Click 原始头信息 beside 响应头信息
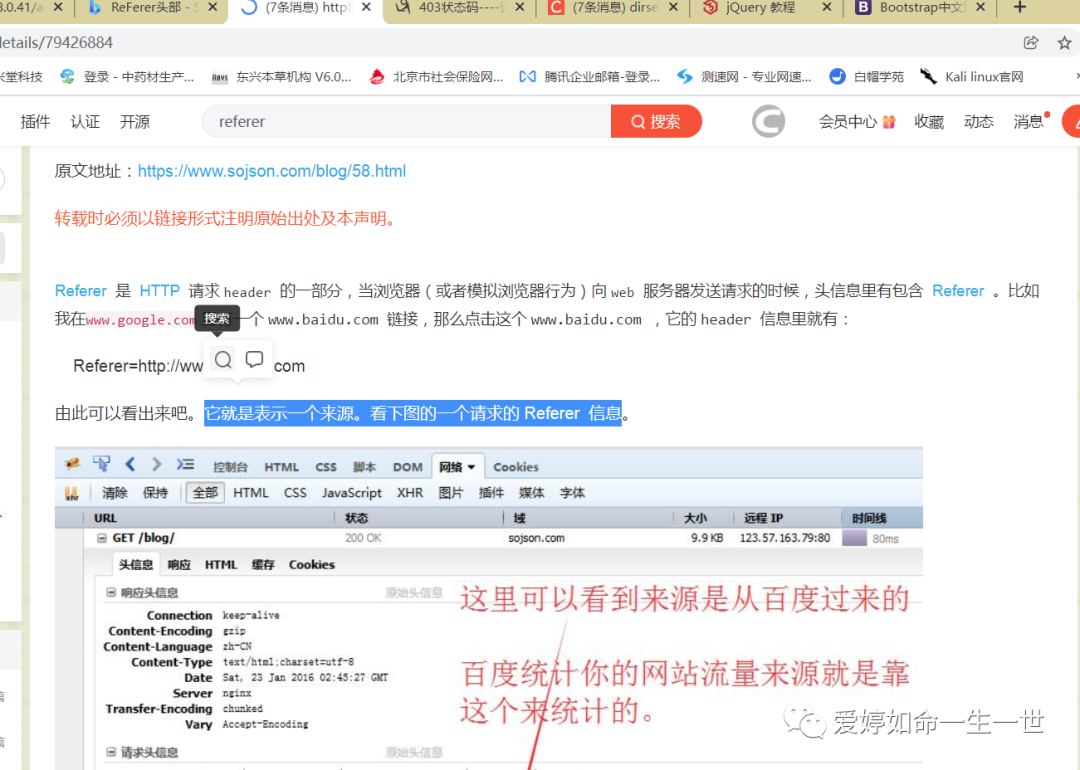Image resolution: width=1080 pixels, height=770 pixels. coord(414,592)
